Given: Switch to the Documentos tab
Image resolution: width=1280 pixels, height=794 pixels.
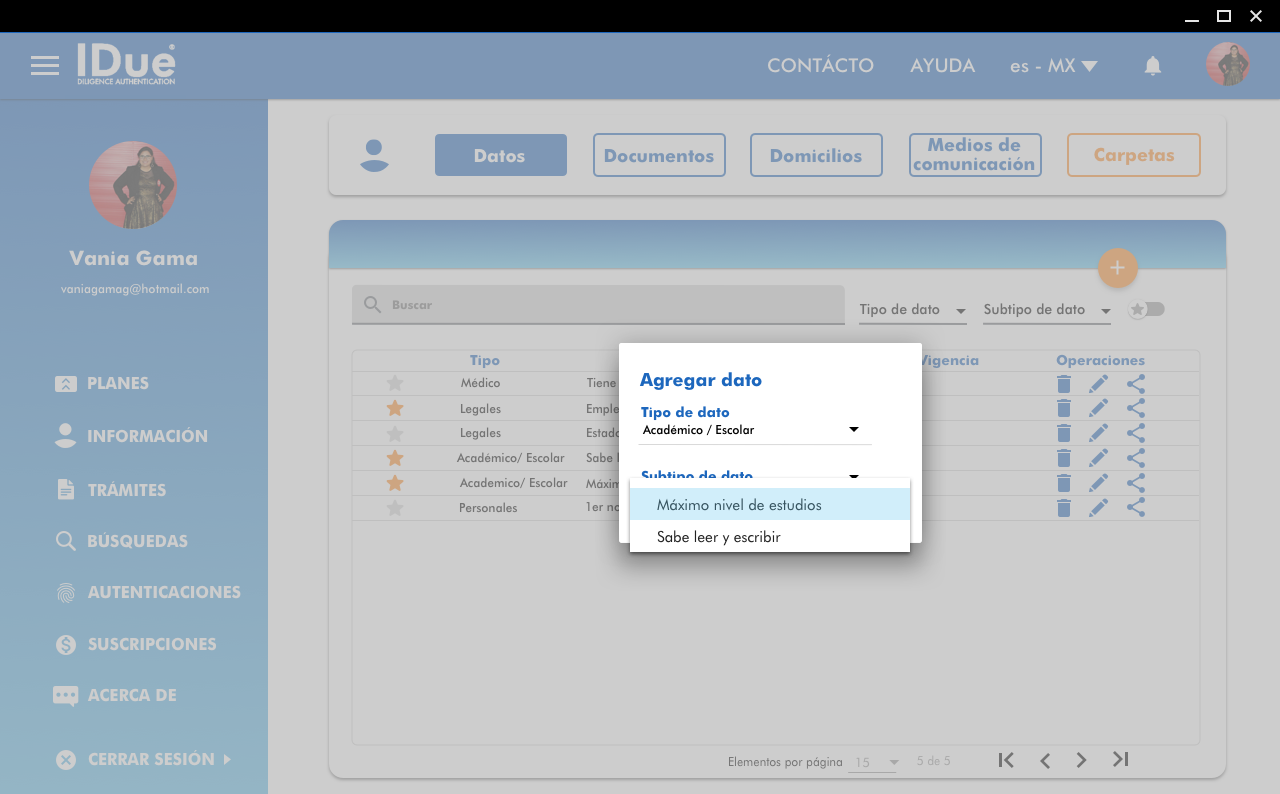Looking at the screenshot, I should click(659, 155).
